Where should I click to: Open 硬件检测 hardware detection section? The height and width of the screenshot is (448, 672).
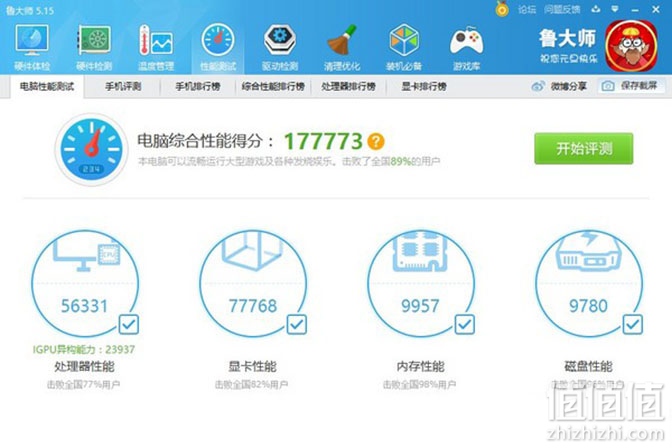(x=94, y=48)
